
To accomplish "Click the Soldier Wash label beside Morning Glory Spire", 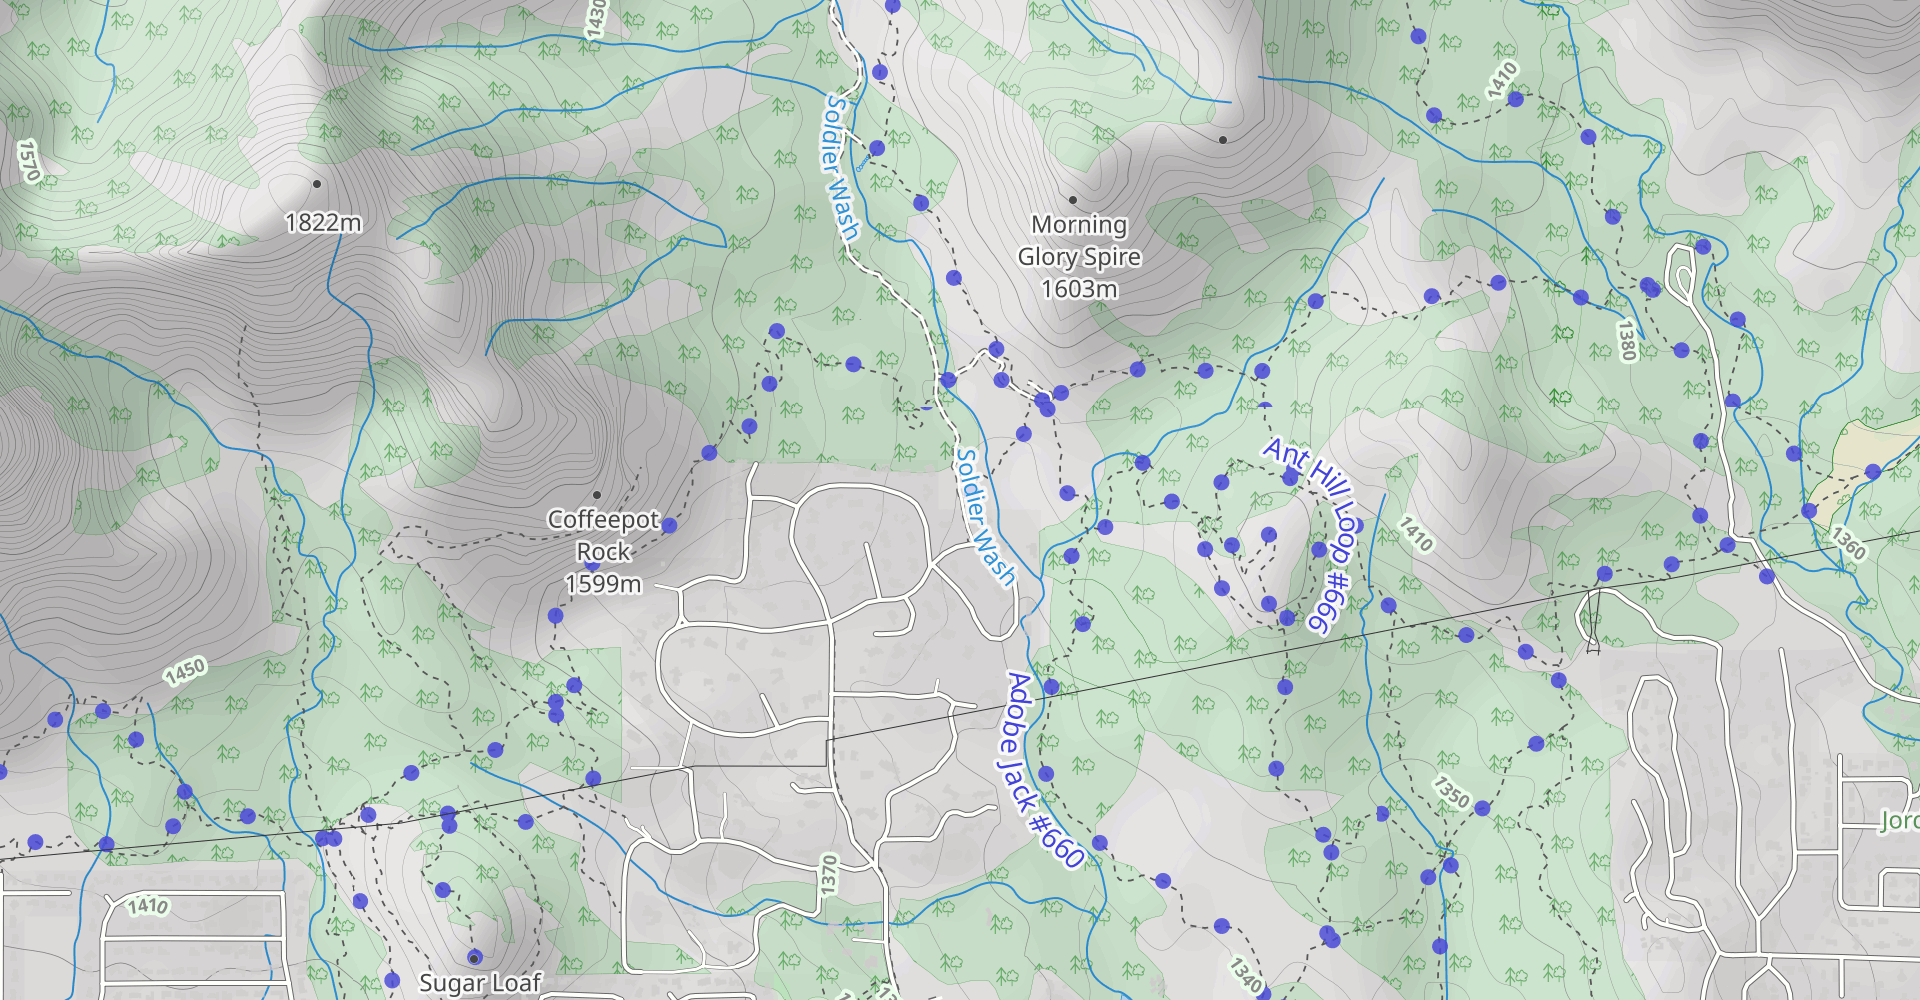I will coord(841,167).
